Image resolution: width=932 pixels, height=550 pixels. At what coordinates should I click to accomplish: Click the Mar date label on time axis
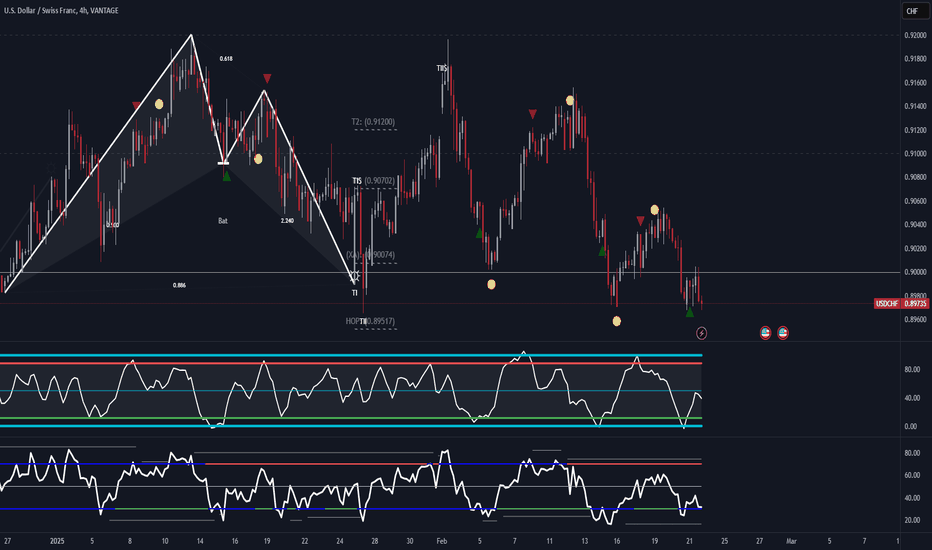tap(791, 541)
